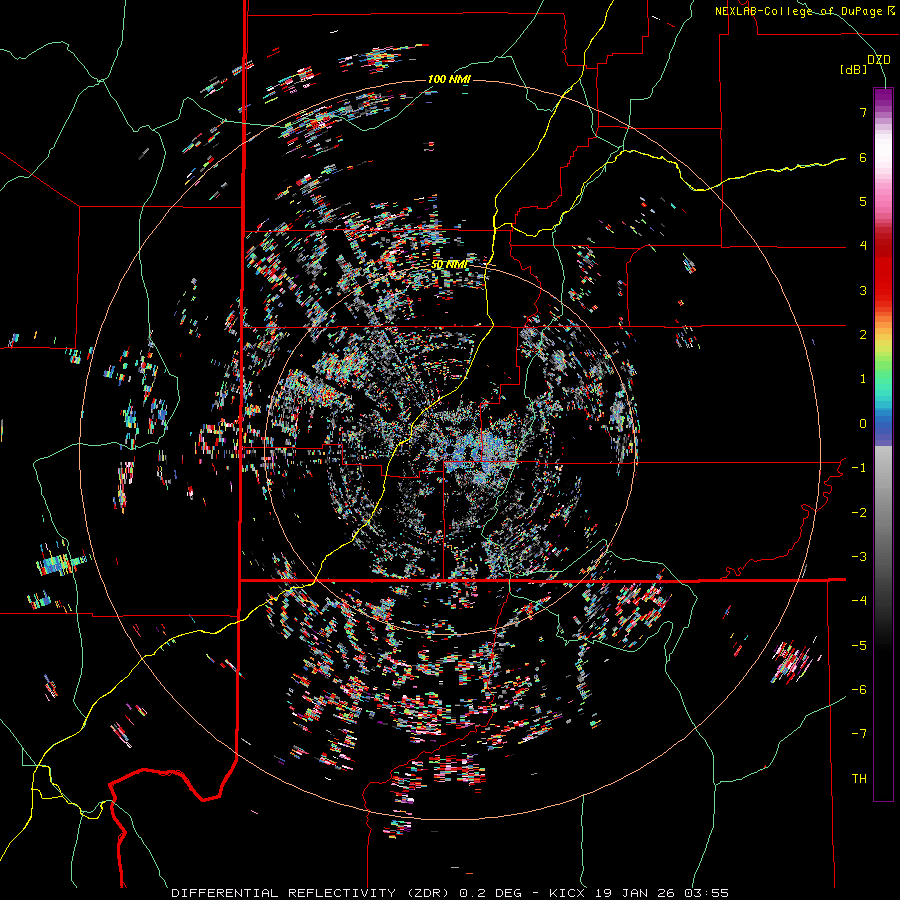Click the bottom caption reading DIFFERENTIAL REFLECTIVITY (ZDR)
The width and height of the screenshot is (900, 900).
pos(312,893)
